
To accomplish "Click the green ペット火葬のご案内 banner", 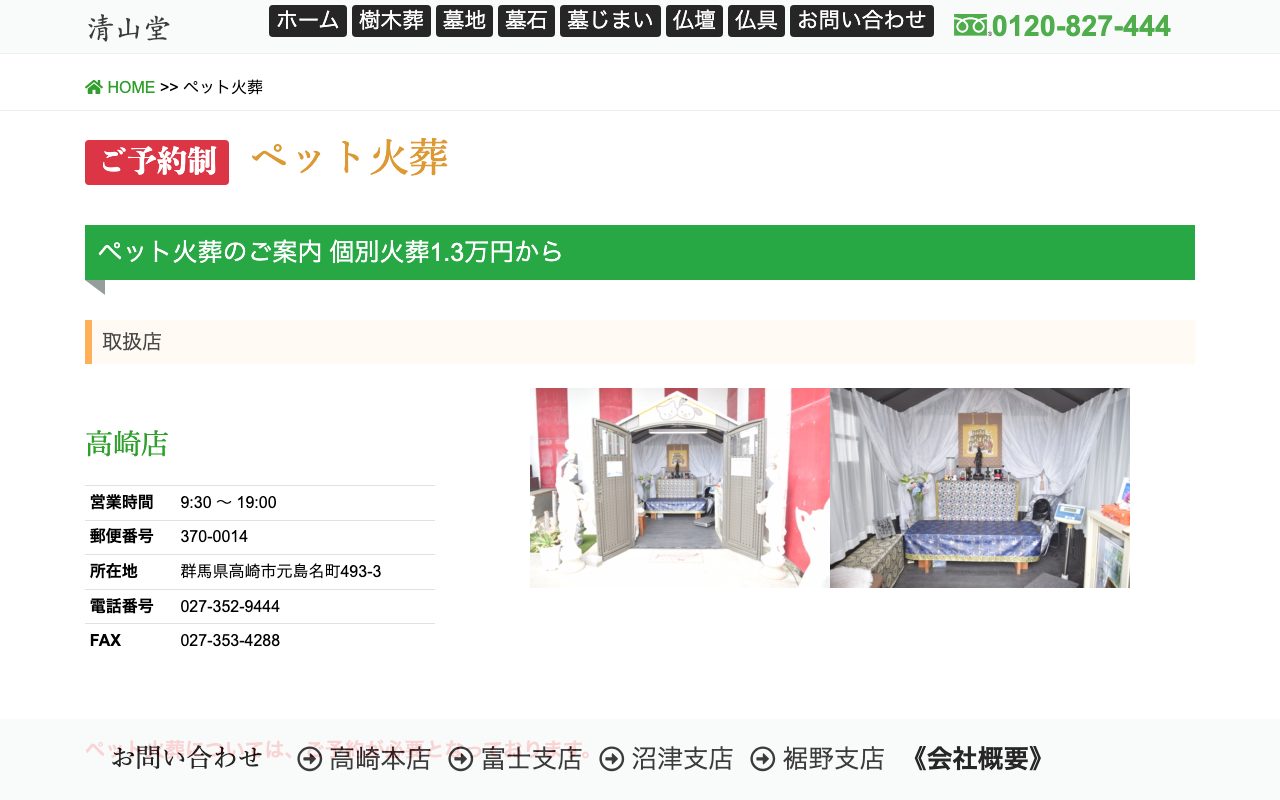I will pos(640,252).
